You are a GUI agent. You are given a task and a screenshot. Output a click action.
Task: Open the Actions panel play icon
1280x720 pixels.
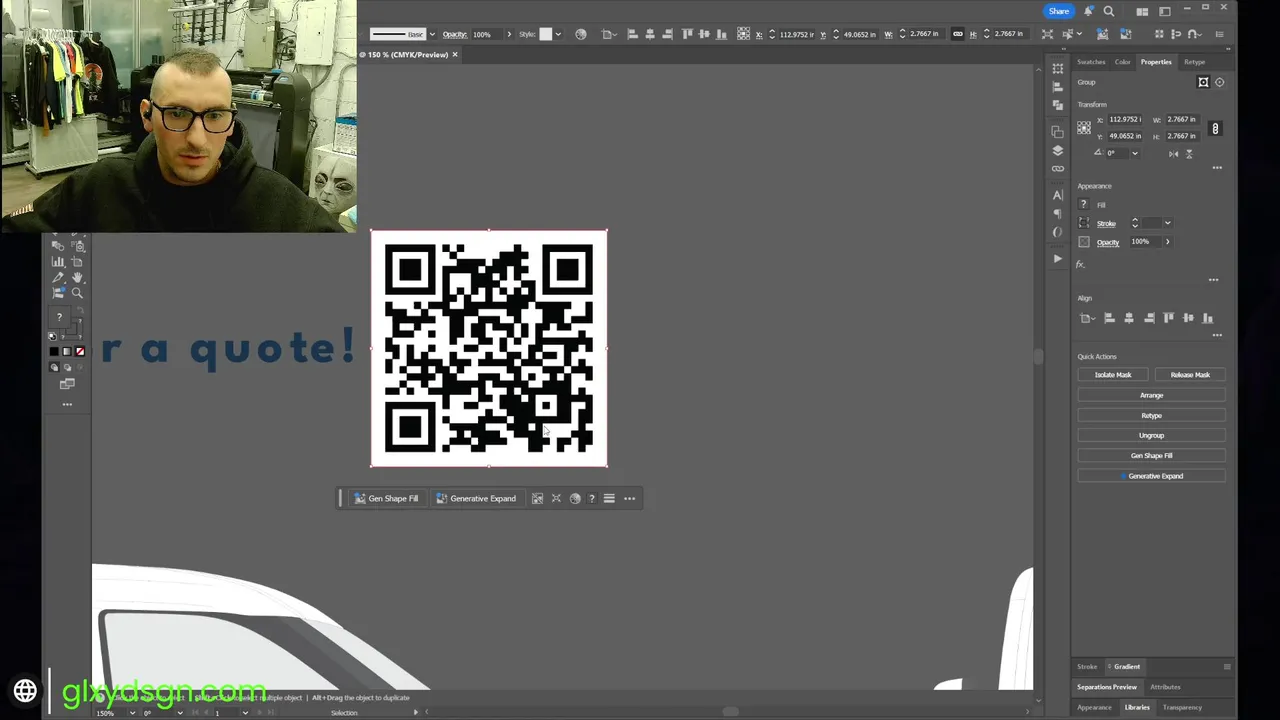tap(1058, 258)
